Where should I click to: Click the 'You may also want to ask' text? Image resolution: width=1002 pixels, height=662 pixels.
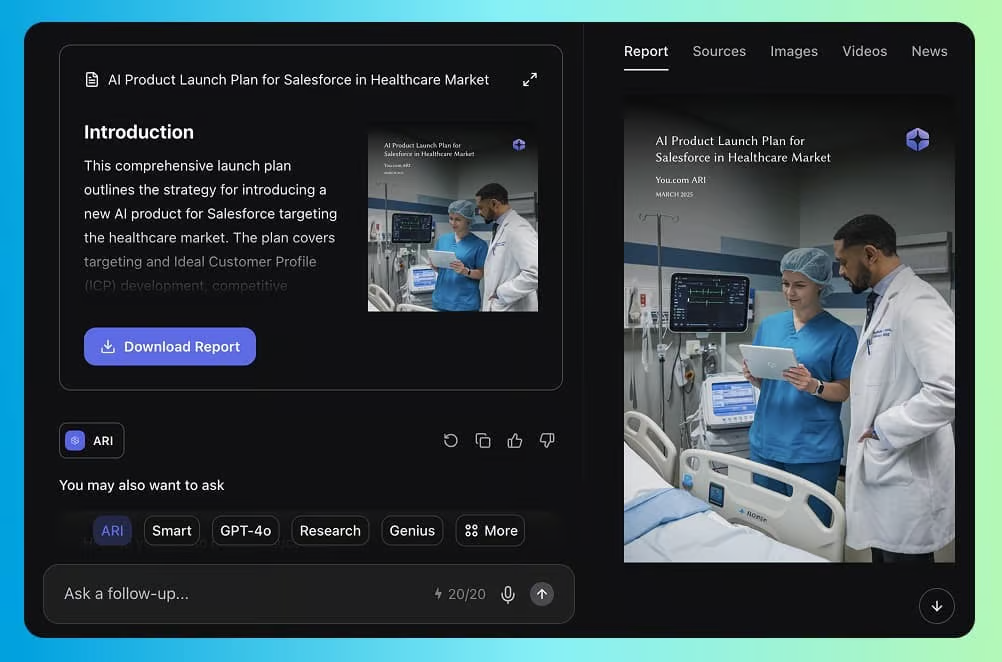pyautogui.click(x=142, y=486)
